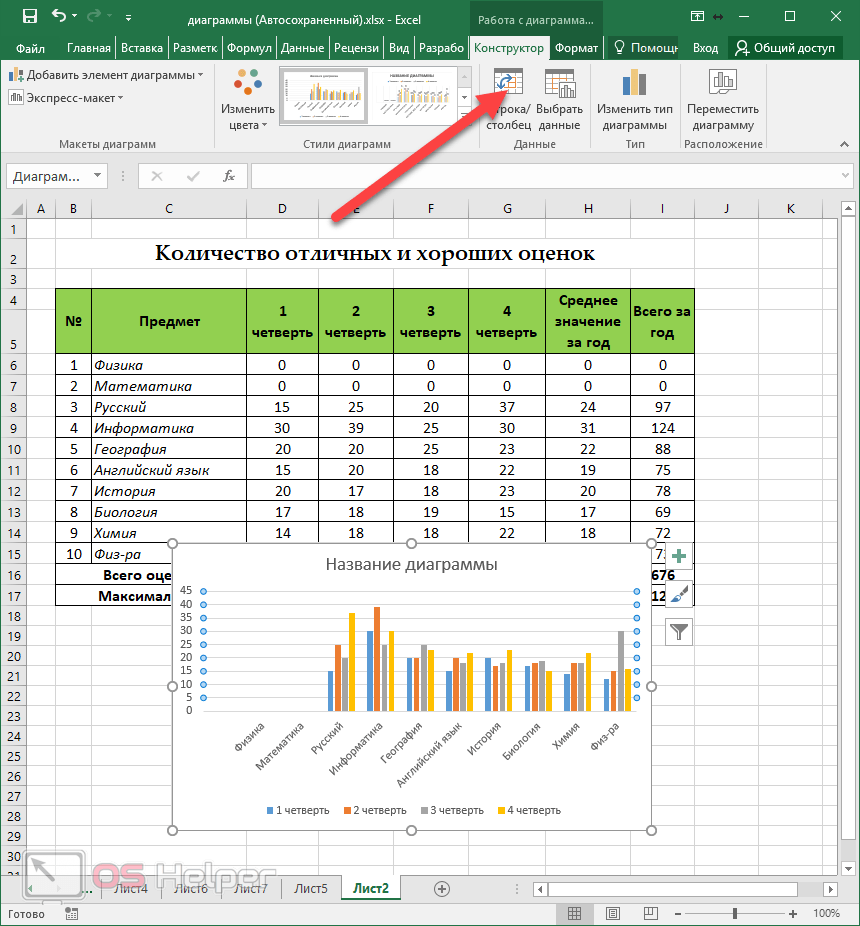Image resolution: width=860 pixels, height=926 pixels.
Task: Click the chart elements plus button
Action: (x=679, y=557)
